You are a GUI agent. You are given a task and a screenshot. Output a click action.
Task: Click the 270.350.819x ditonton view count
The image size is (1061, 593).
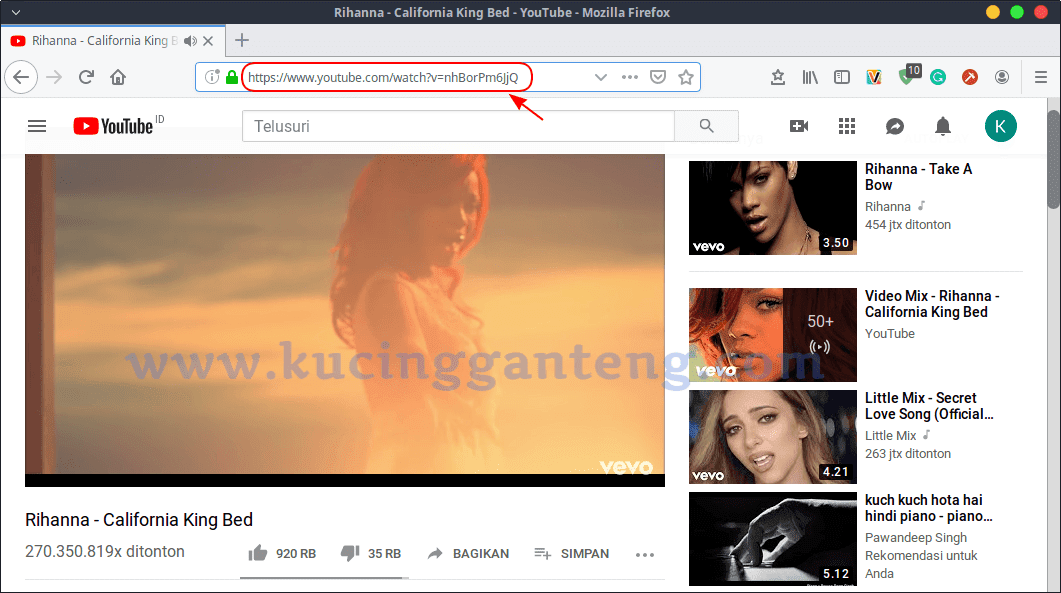point(105,552)
